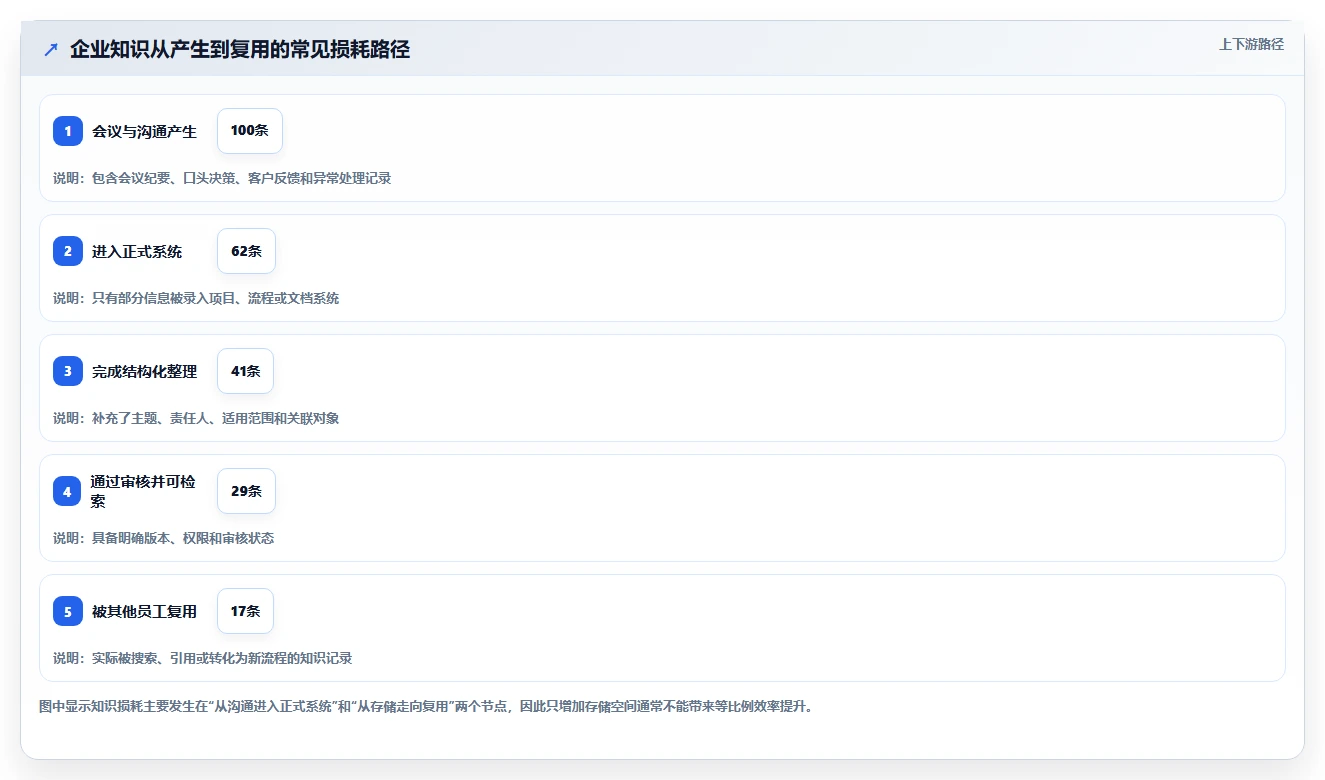1325x780 pixels.
Task: Click the step 2 number badge
Action: [x=68, y=251]
